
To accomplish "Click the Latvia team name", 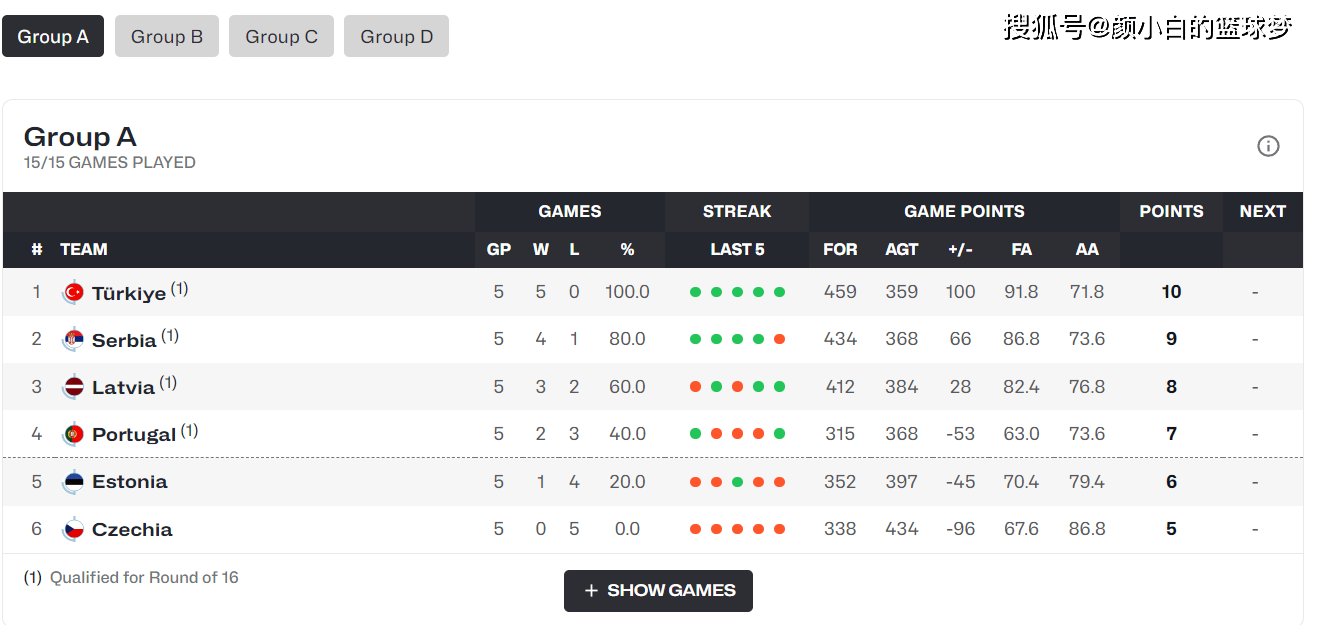I will tap(123, 388).
